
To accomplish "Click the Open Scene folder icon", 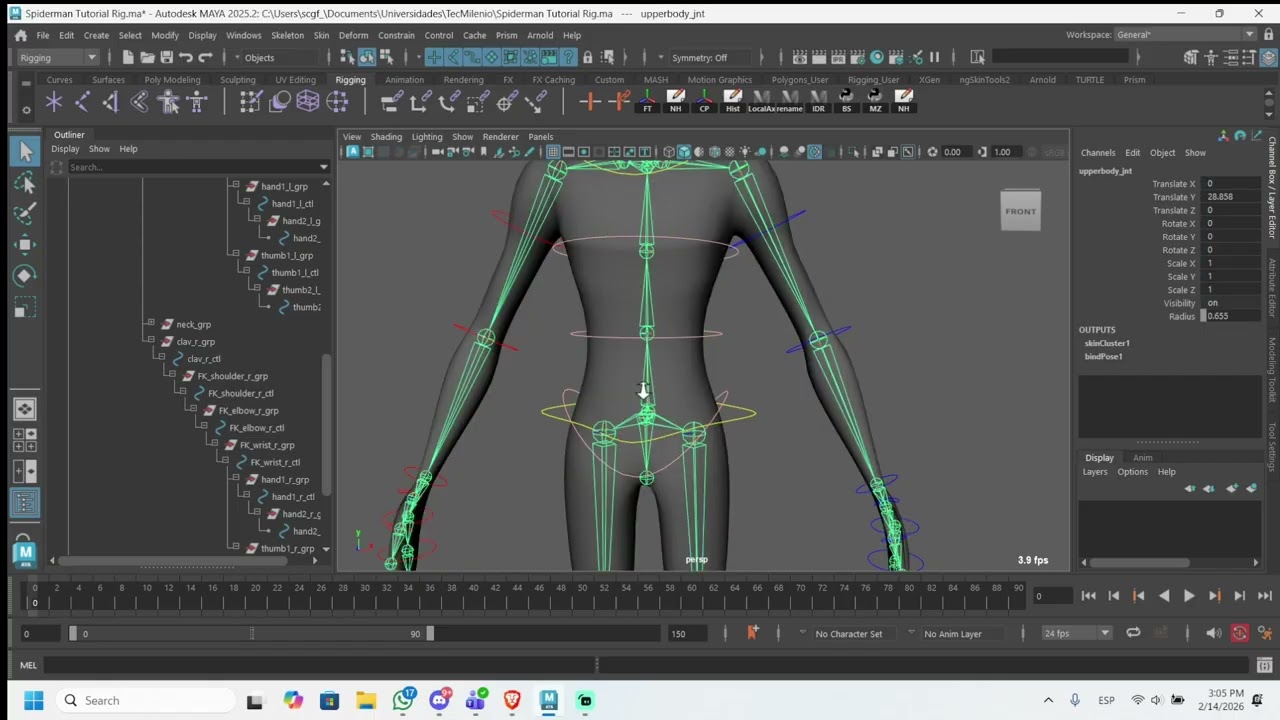I will [147, 57].
